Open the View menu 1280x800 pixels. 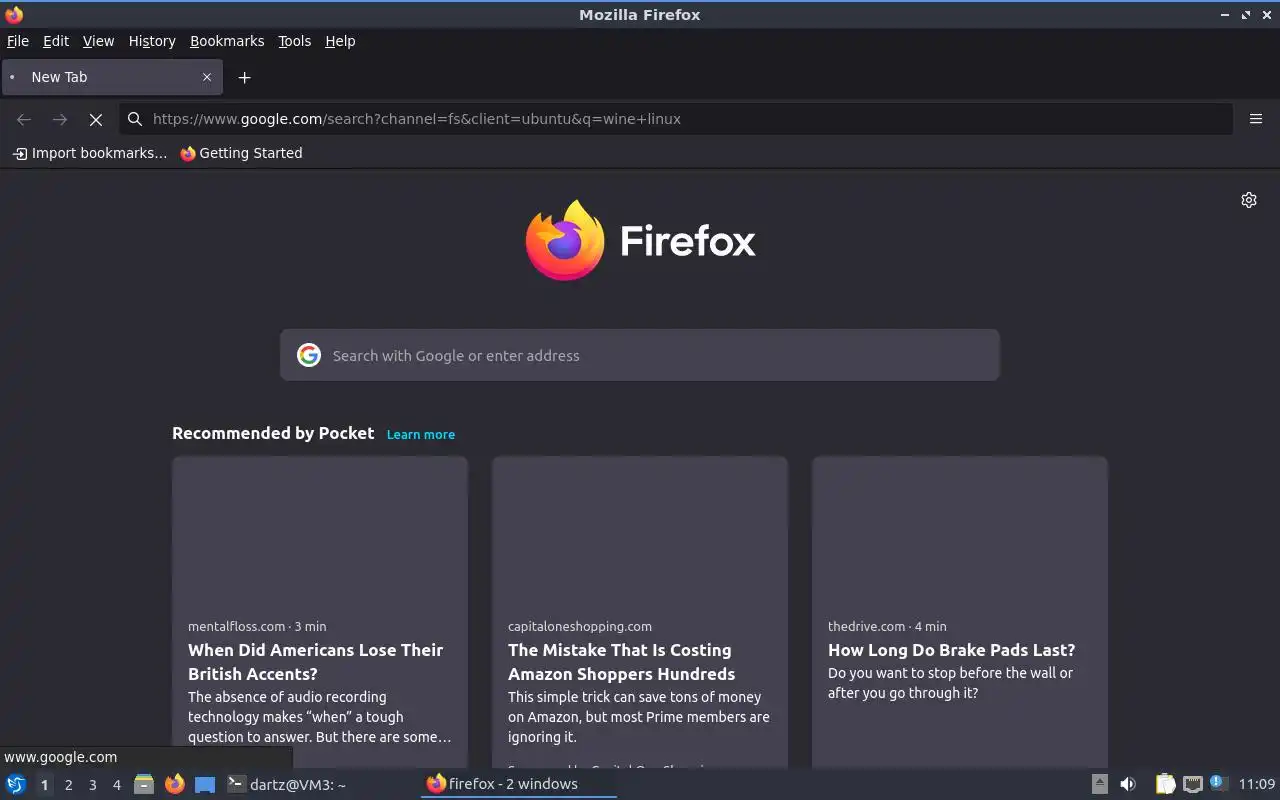(x=98, y=41)
